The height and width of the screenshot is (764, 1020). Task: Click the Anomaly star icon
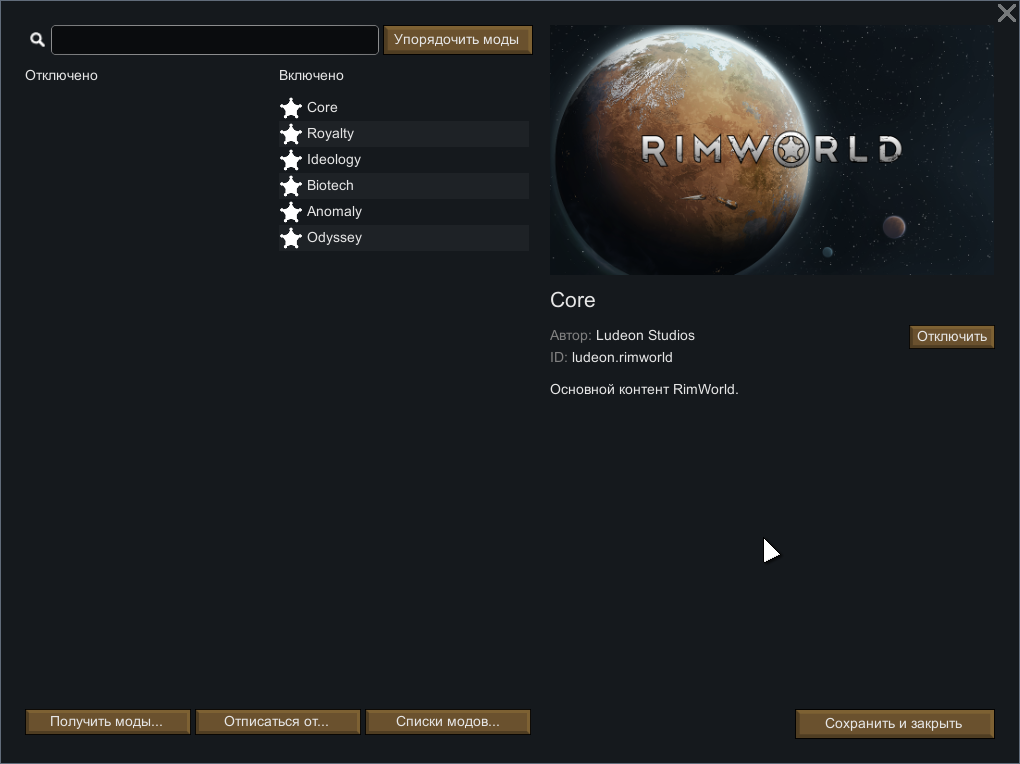click(290, 212)
